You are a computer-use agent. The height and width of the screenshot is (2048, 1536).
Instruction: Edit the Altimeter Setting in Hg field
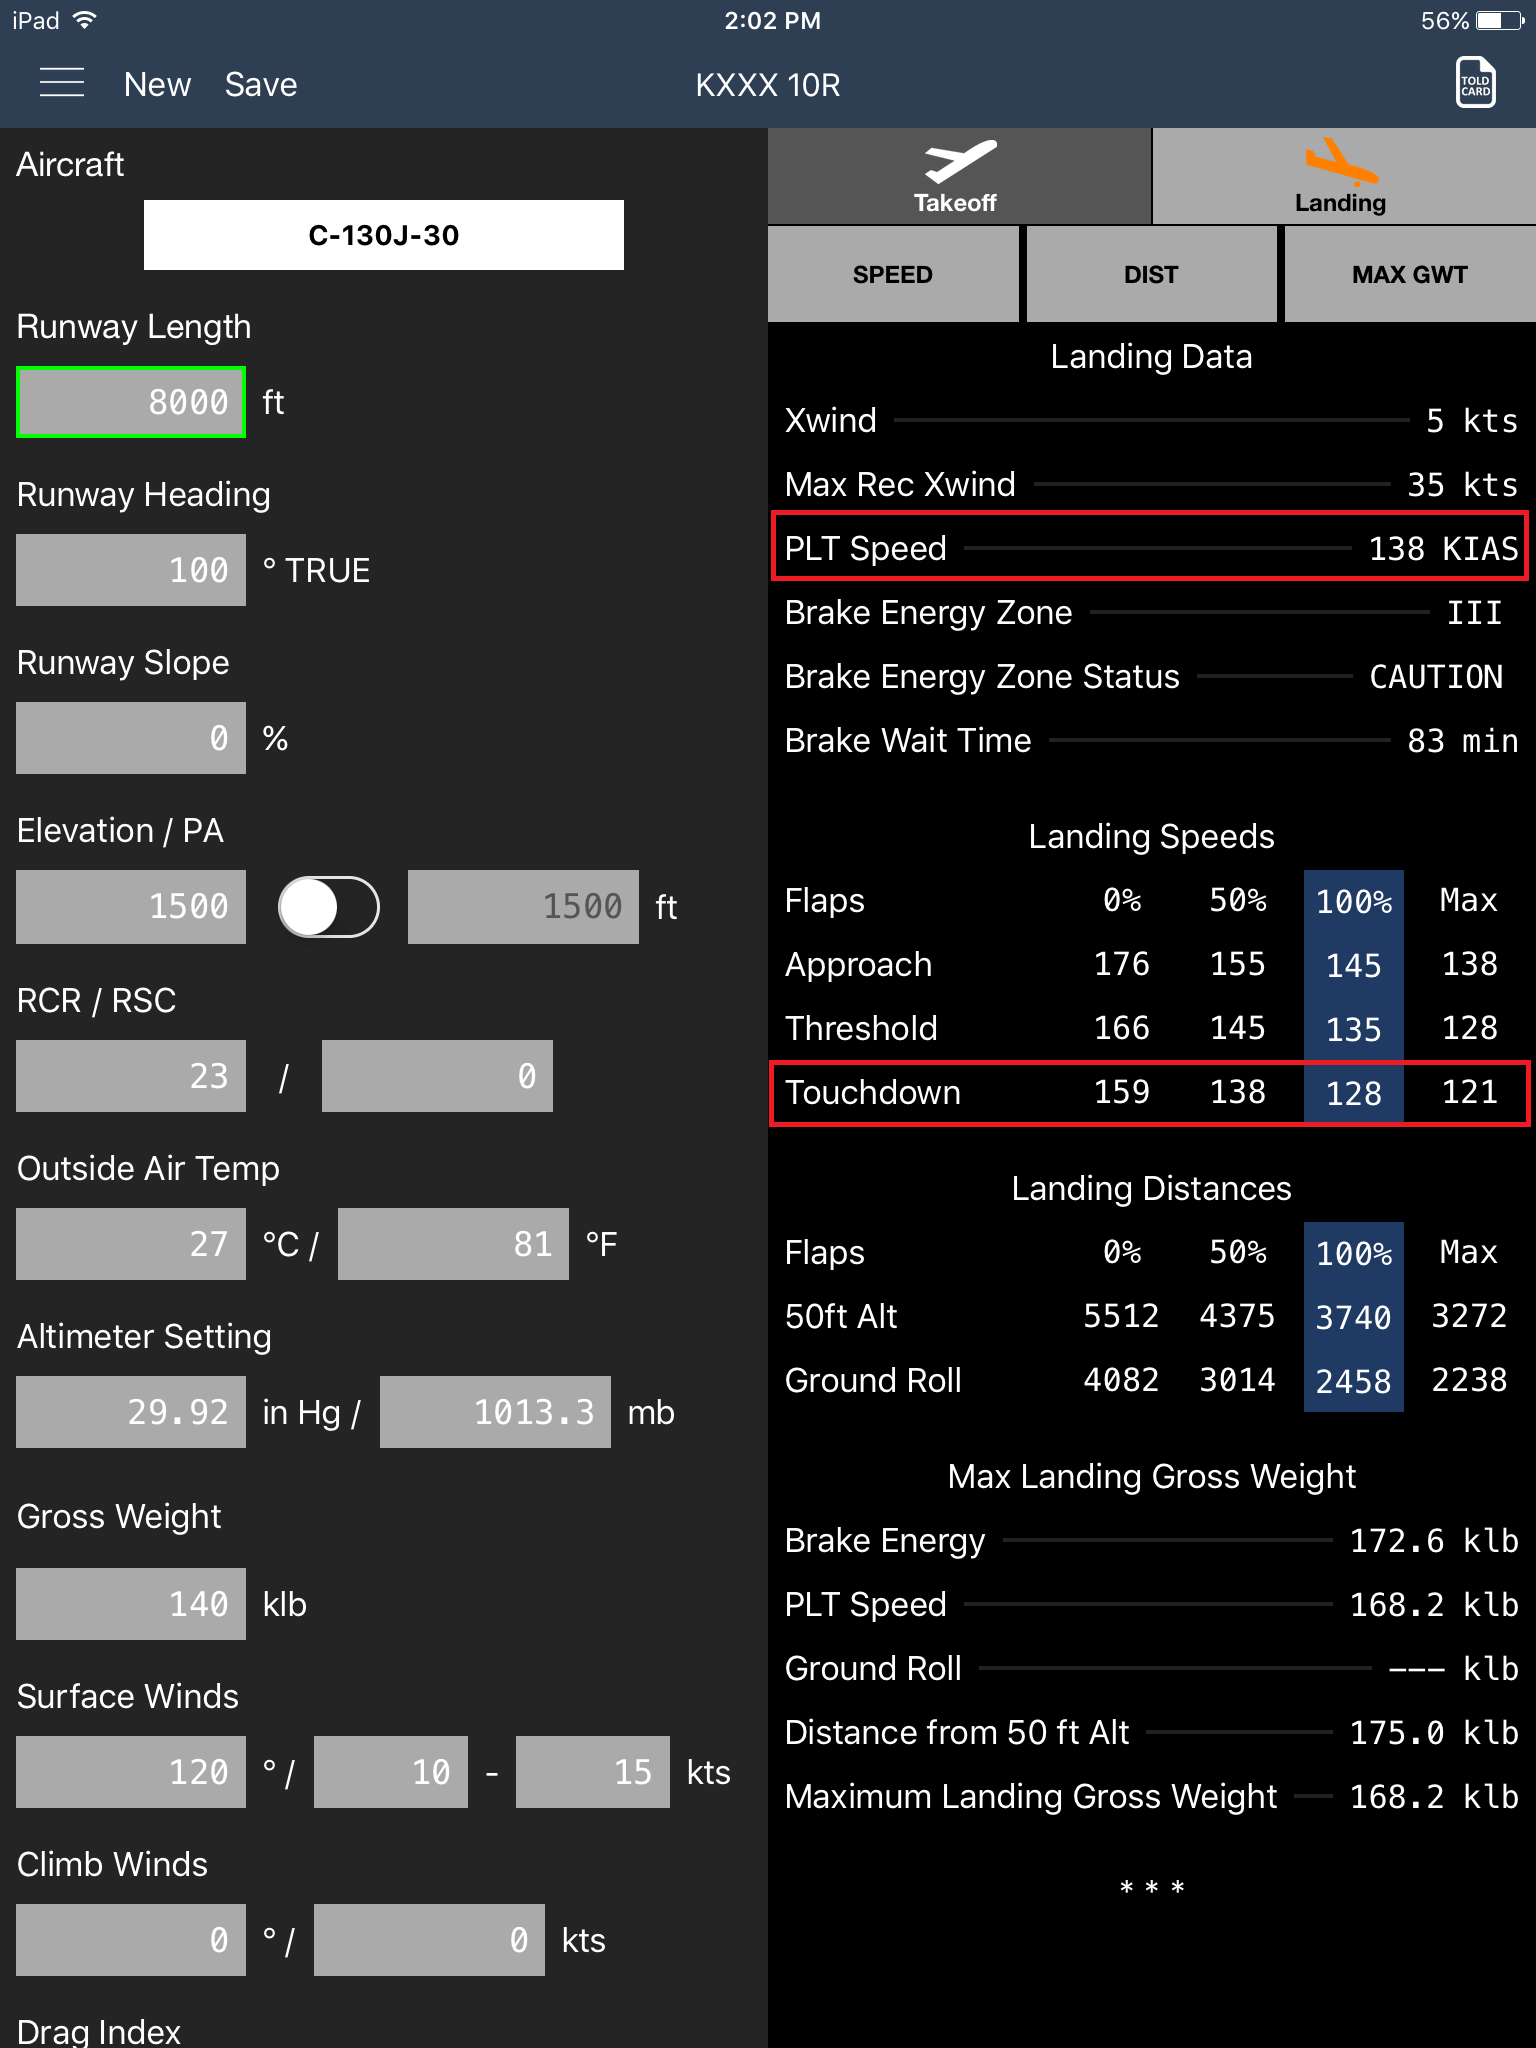click(x=131, y=1412)
